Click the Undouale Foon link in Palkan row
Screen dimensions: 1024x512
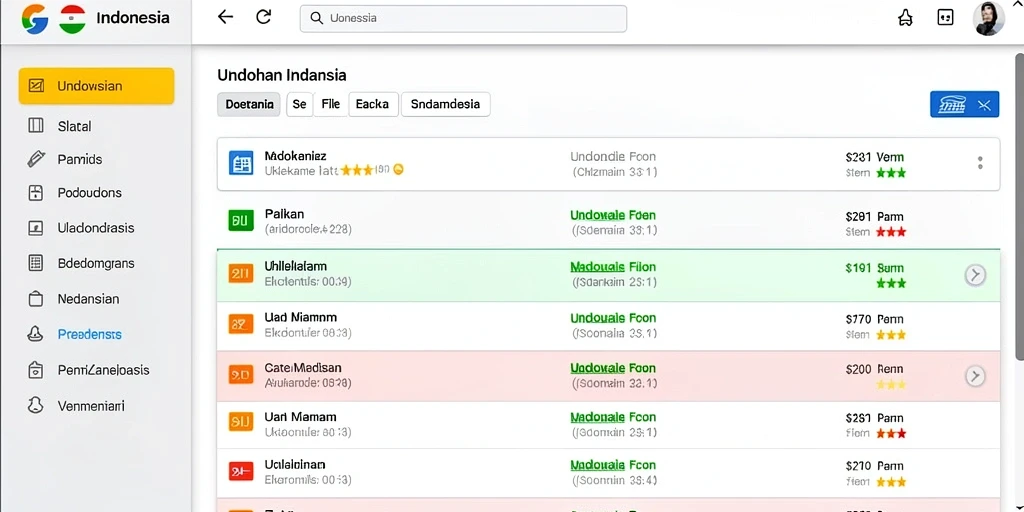(613, 215)
